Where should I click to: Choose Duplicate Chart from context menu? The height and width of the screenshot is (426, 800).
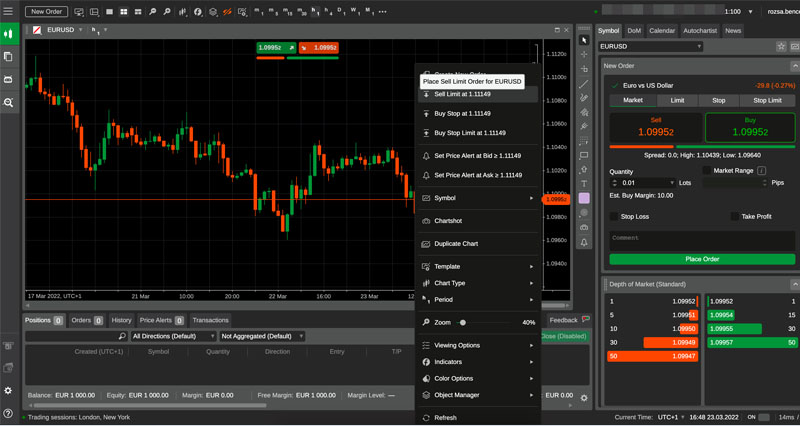[478, 244]
